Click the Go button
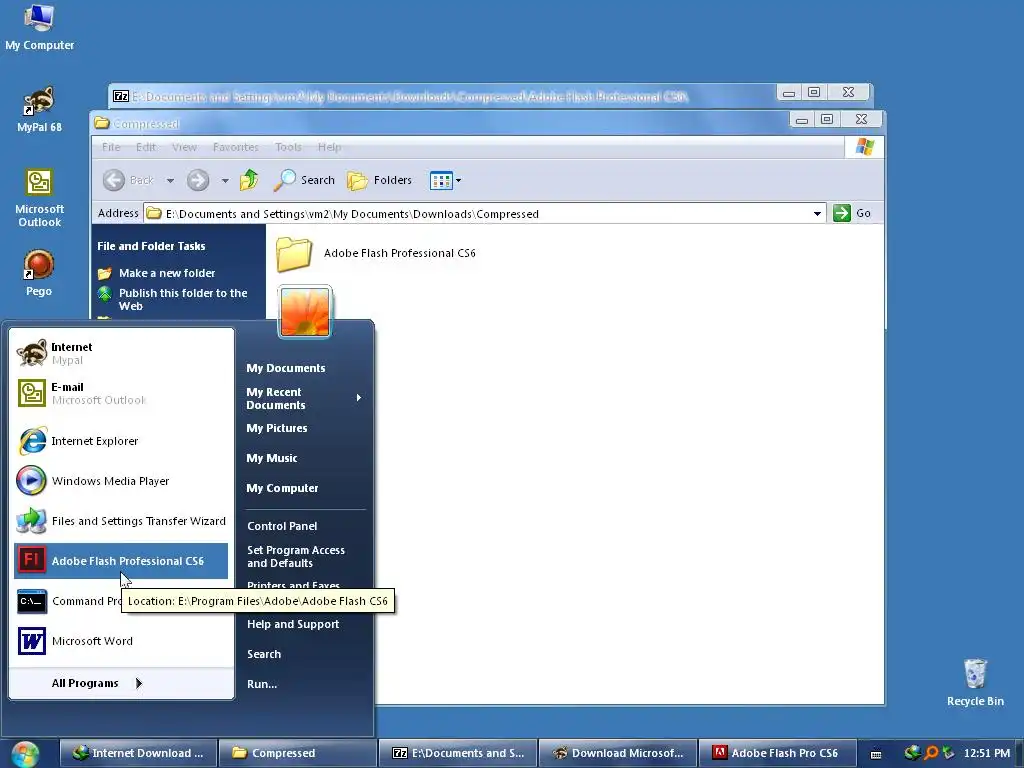Screen dimensions: 1024x768 [x=852, y=213]
